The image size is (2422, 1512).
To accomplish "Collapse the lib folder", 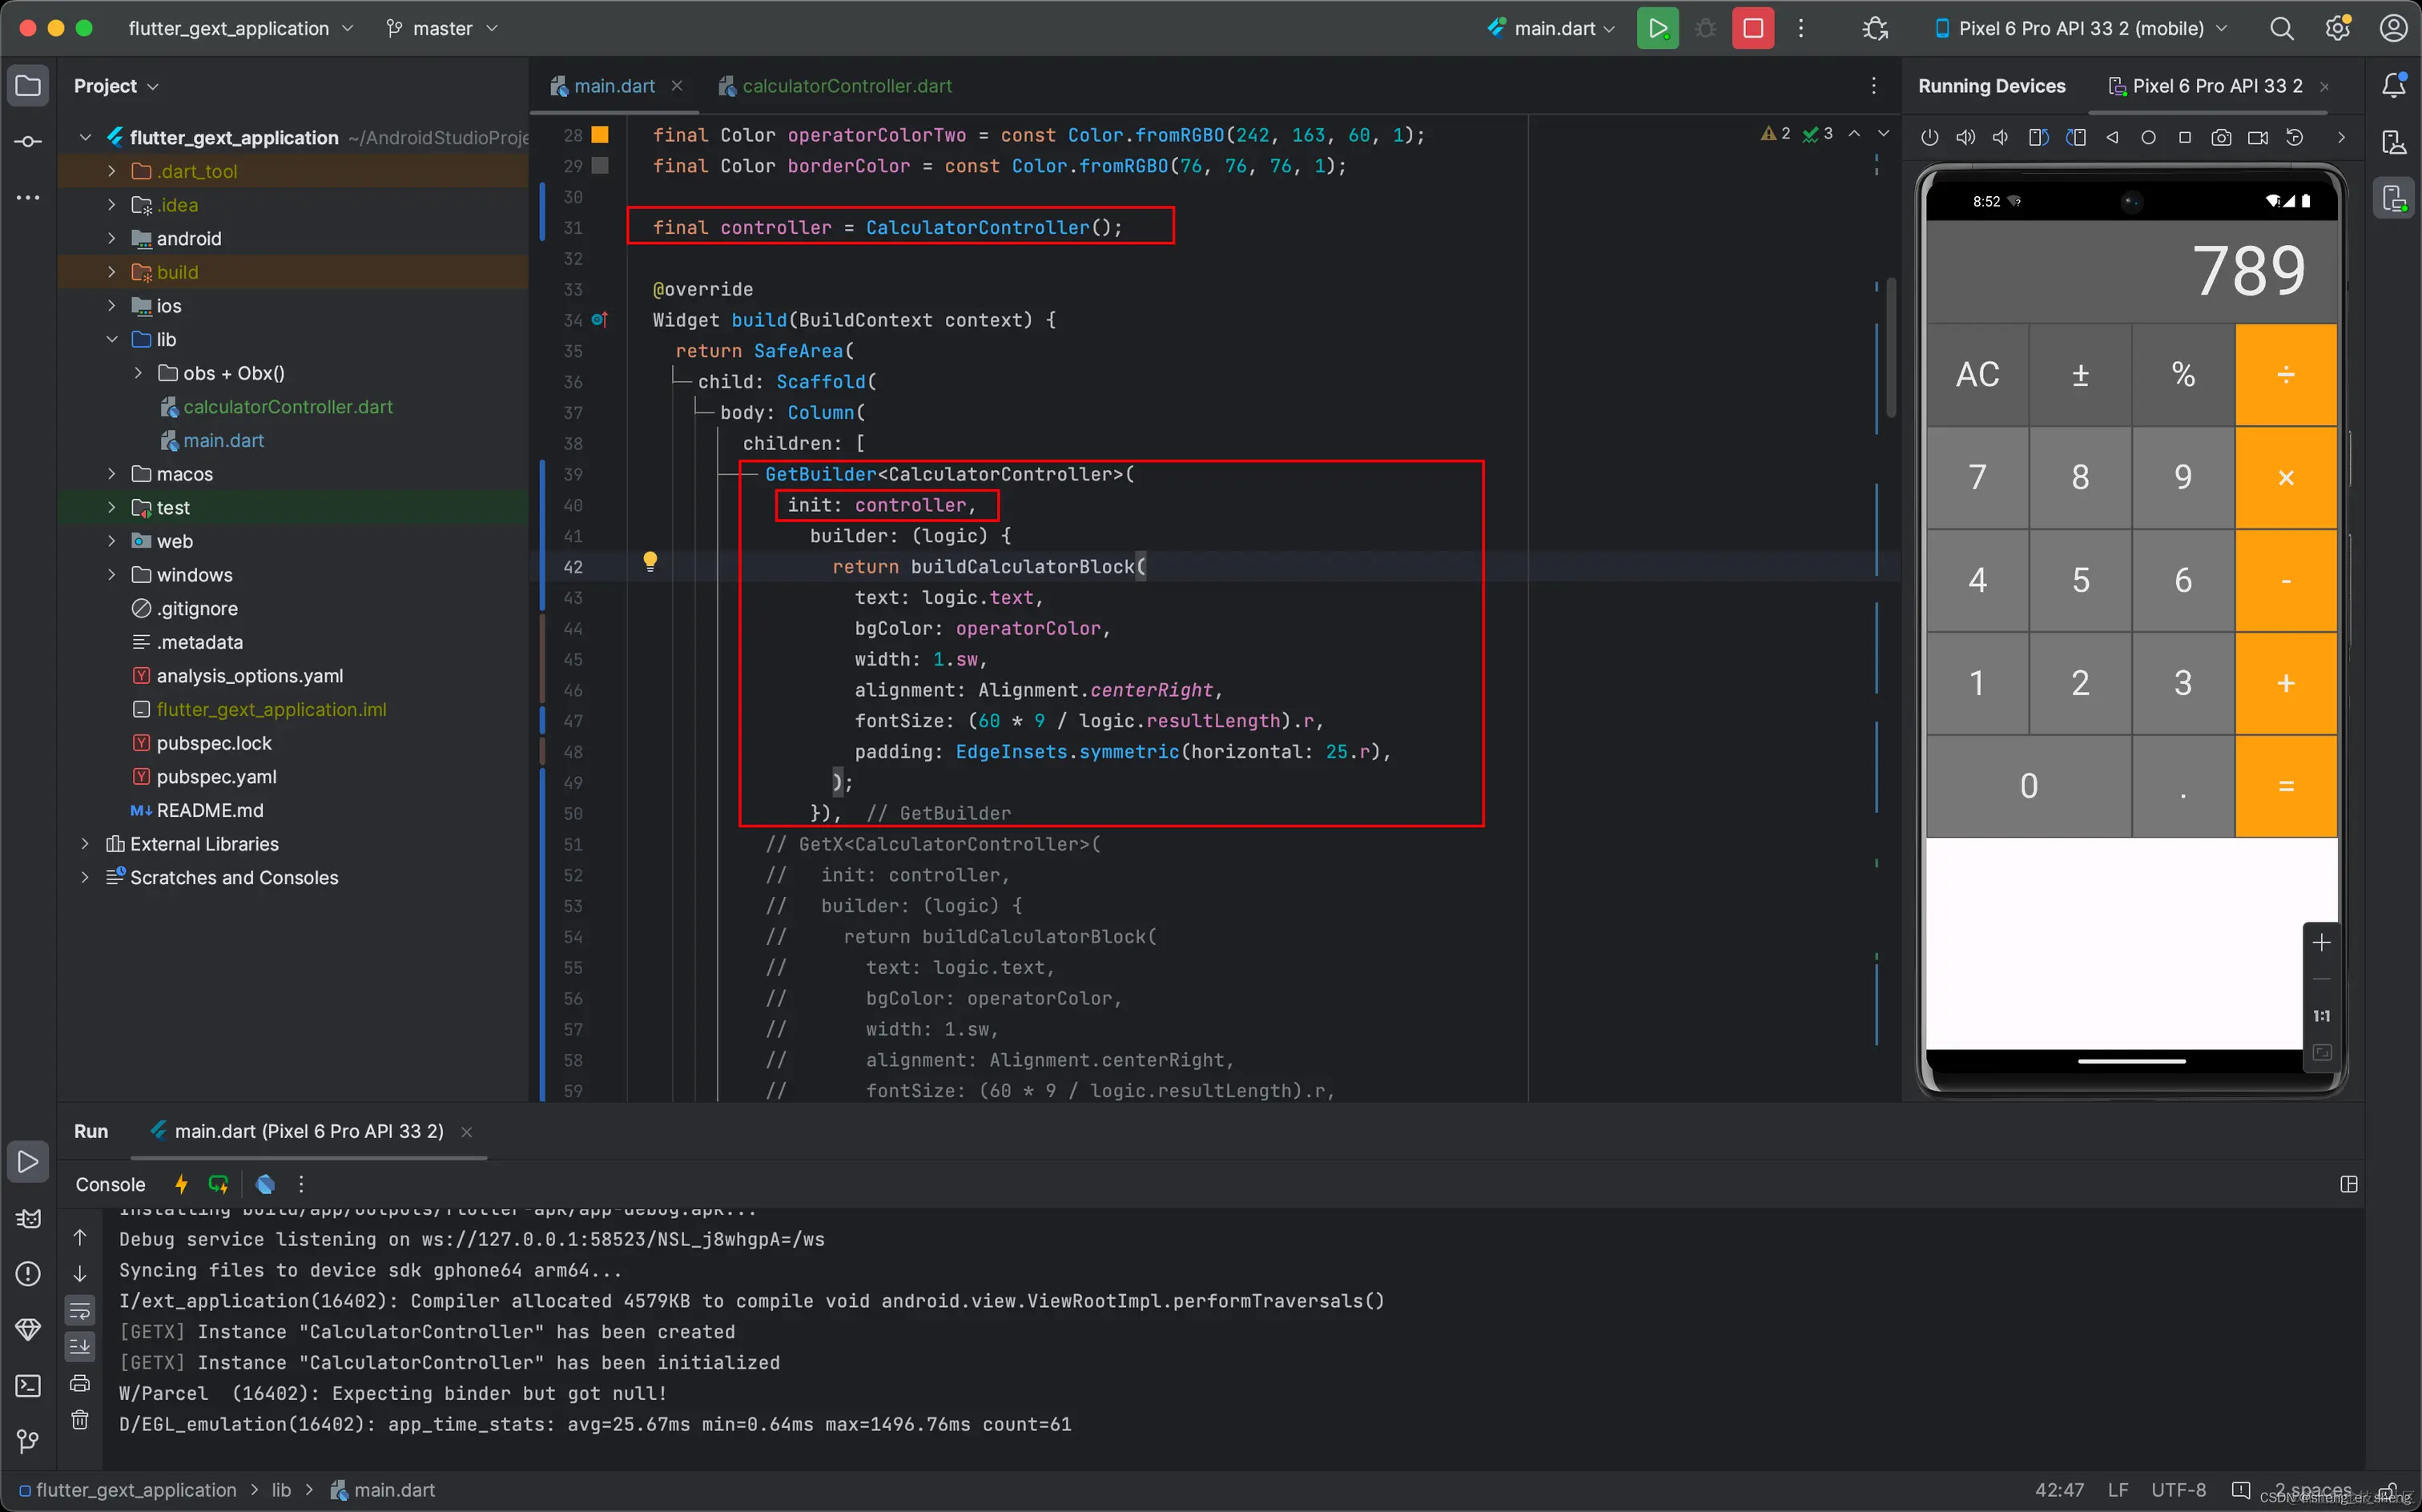I will tap(111, 339).
